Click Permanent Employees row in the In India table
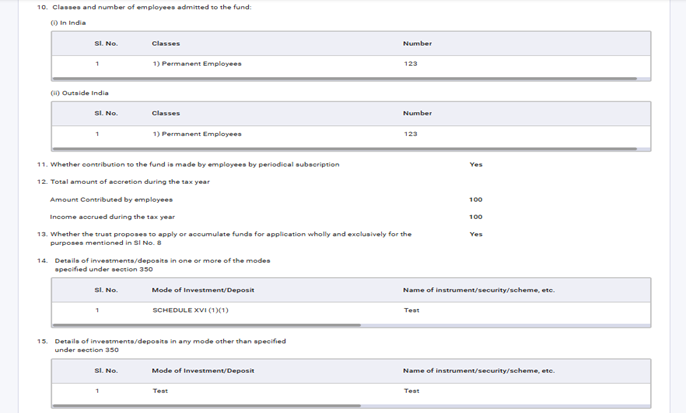The height and width of the screenshot is (413, 686). click(x=197, y=64)
